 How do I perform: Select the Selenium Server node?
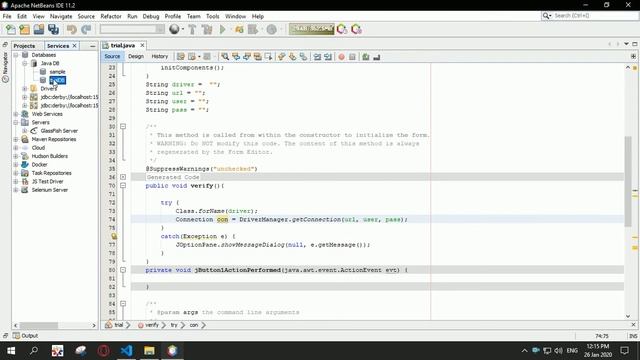49,190
